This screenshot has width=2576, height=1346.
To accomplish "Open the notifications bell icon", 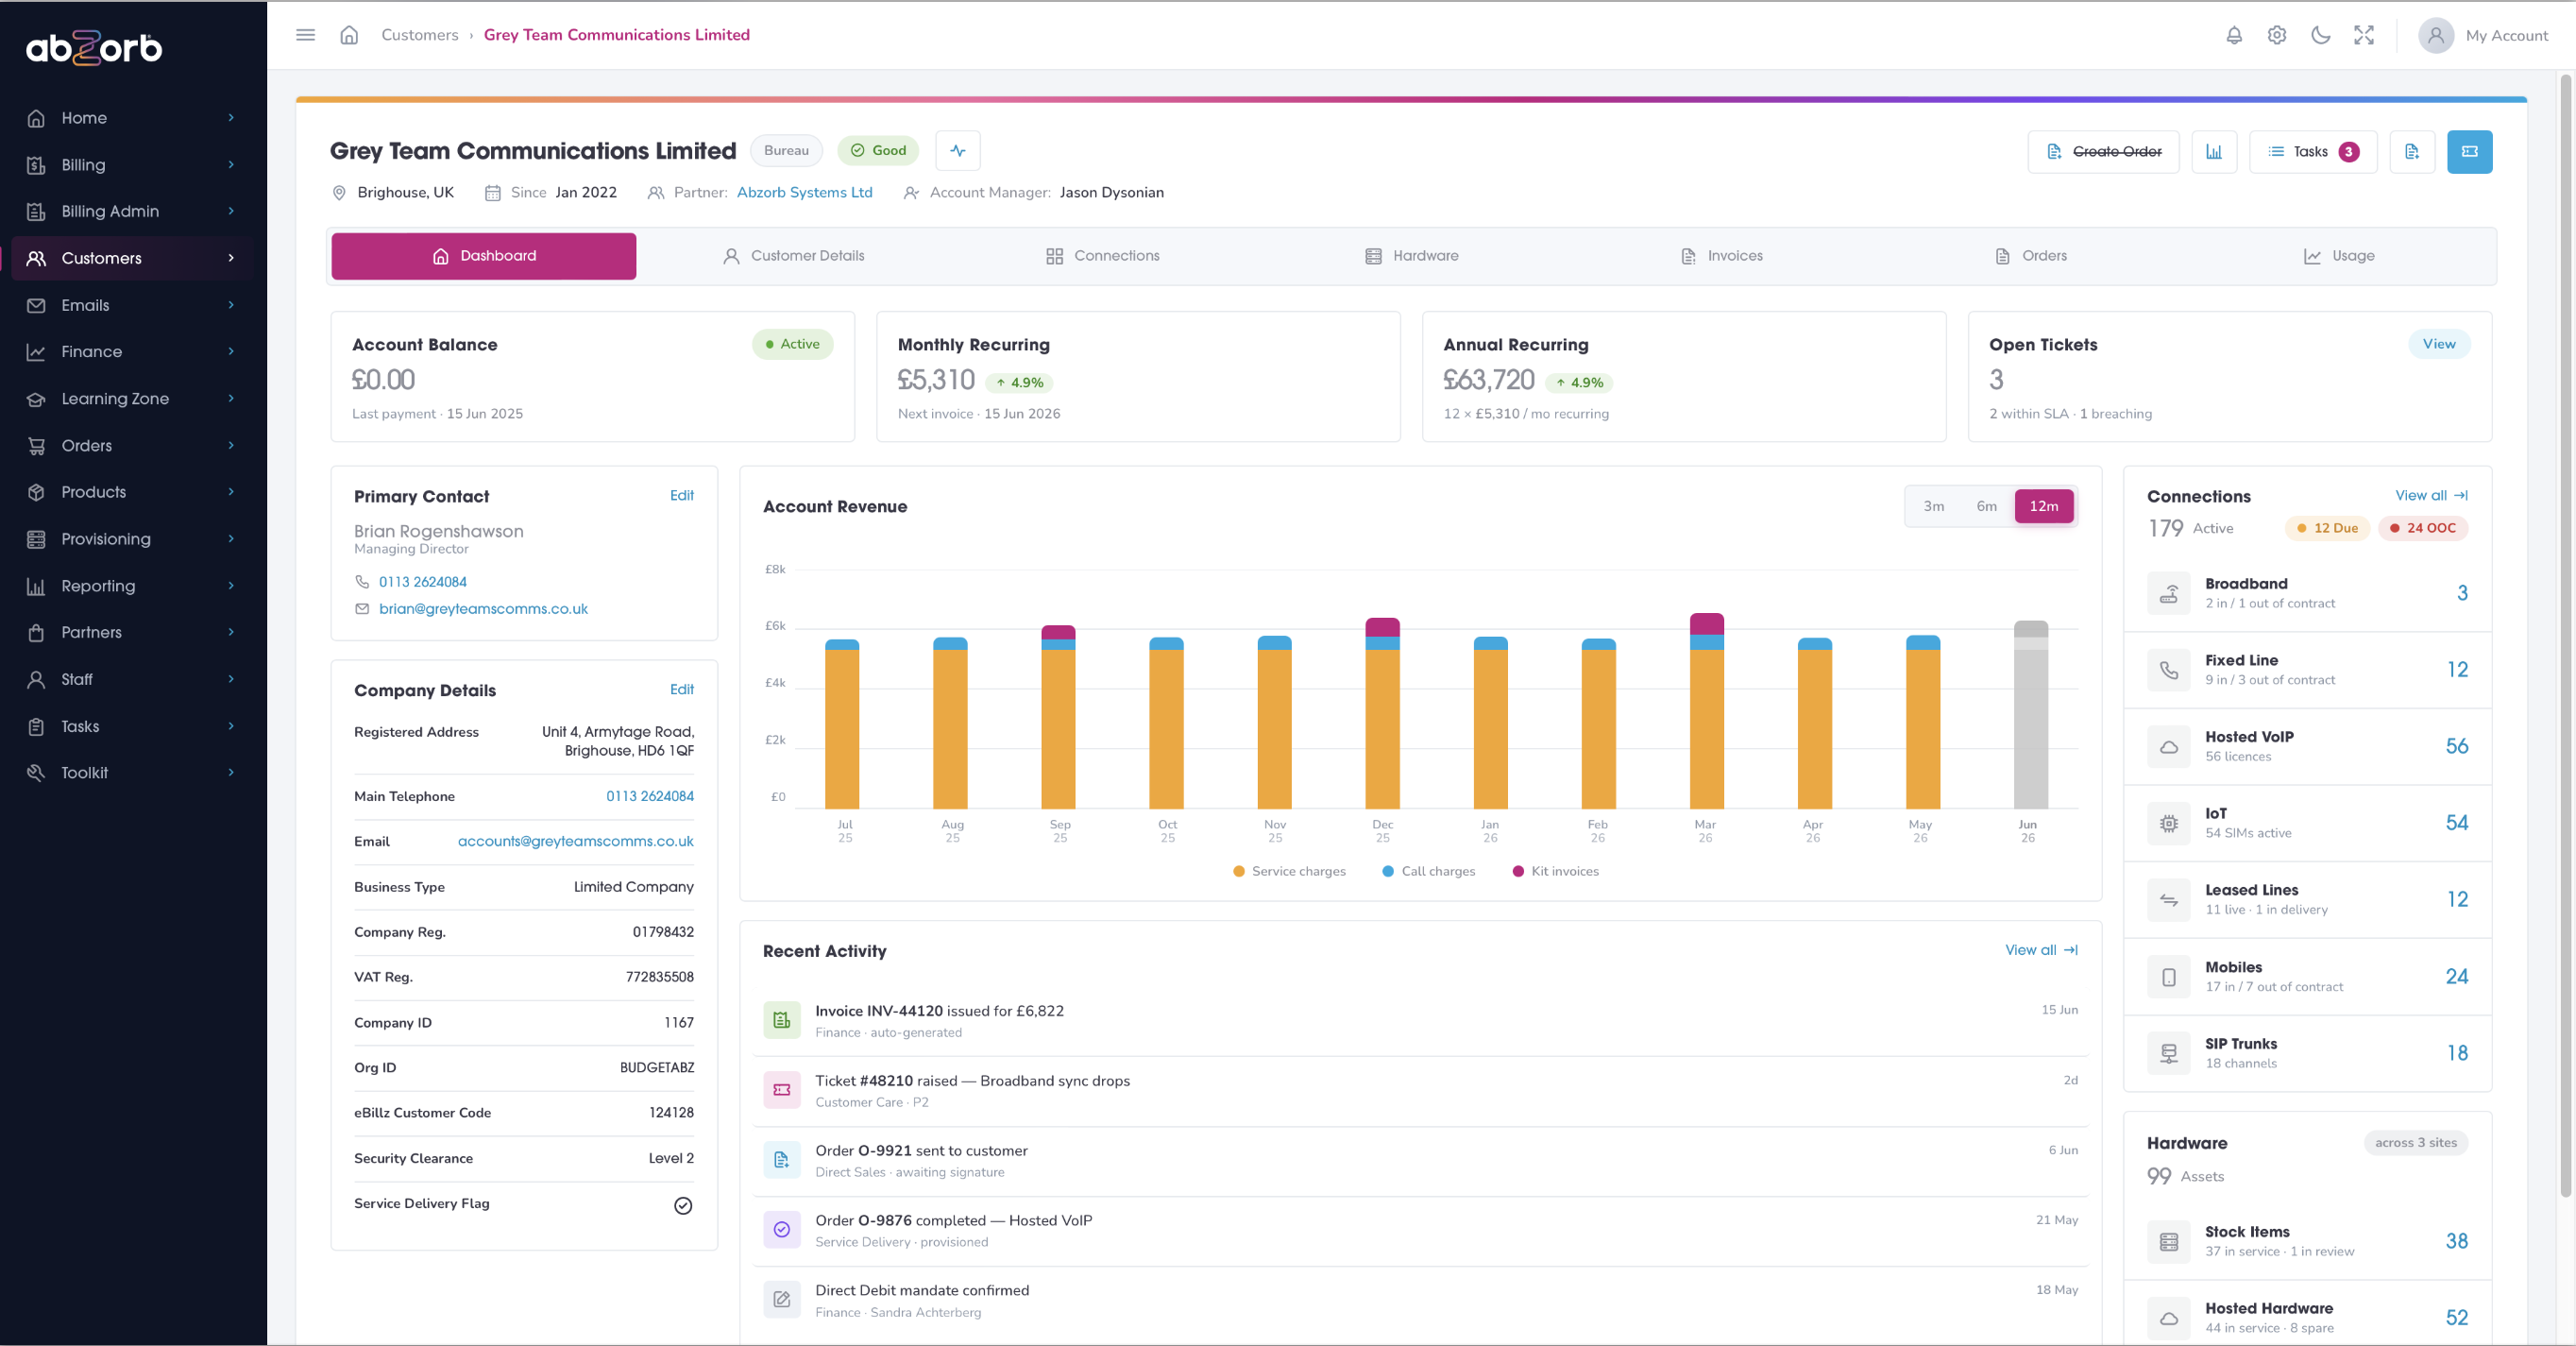I will click(x=2233, y=35).
